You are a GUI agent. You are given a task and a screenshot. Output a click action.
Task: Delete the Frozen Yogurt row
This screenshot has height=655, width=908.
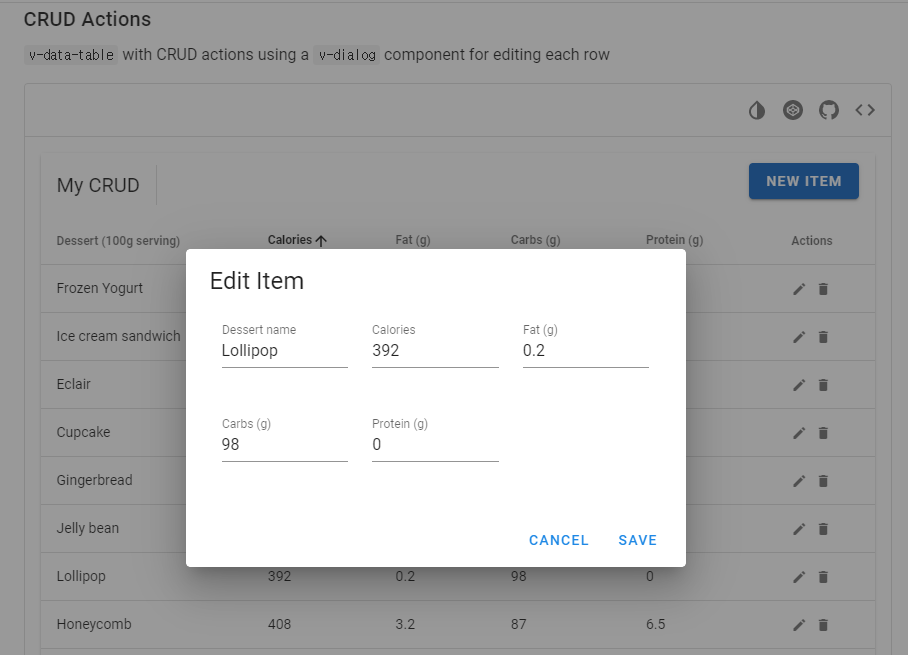coord(823,289)
